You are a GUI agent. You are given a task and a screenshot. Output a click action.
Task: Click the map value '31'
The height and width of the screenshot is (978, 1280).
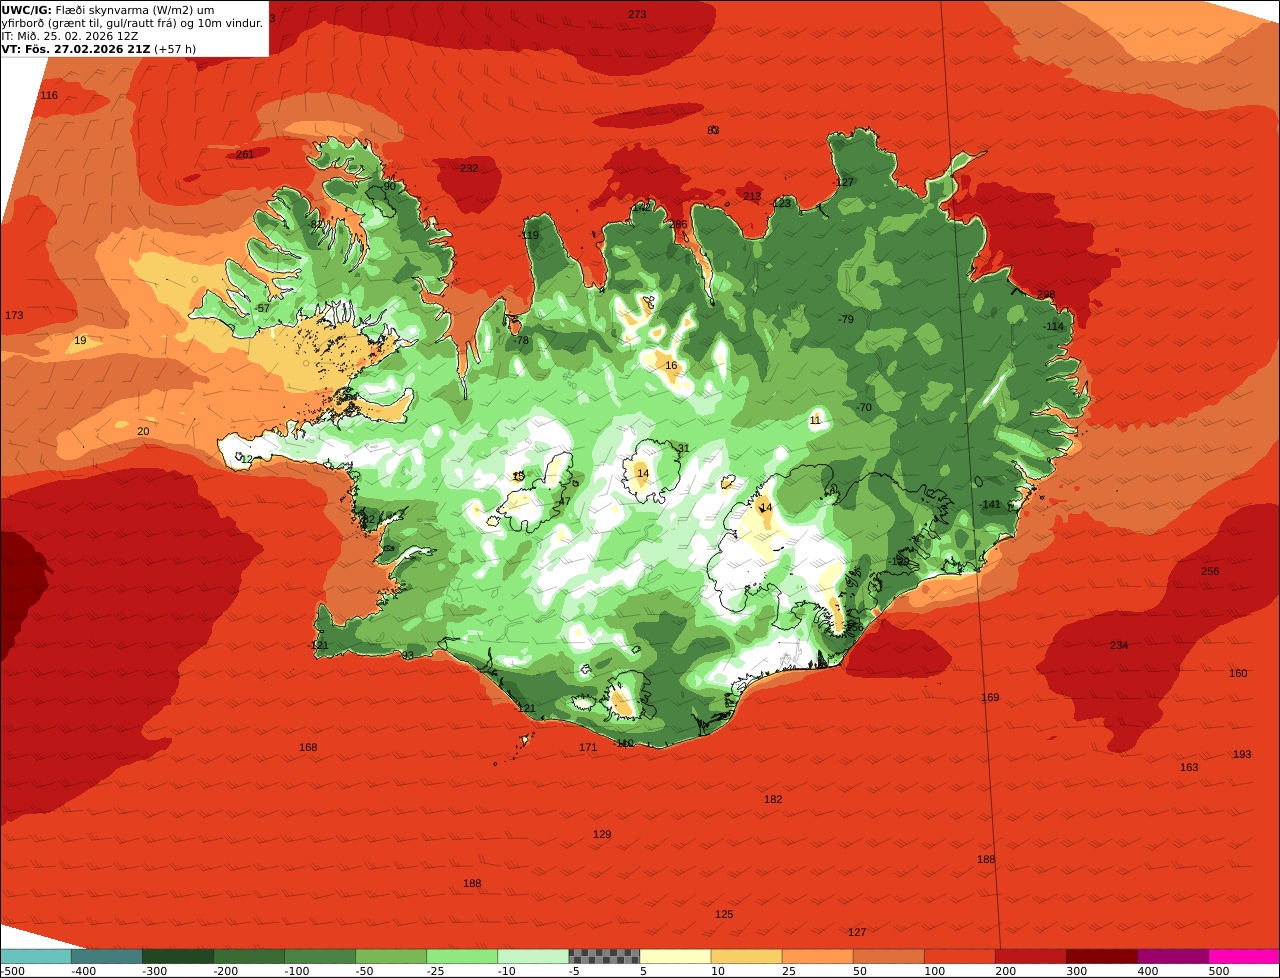684,448
